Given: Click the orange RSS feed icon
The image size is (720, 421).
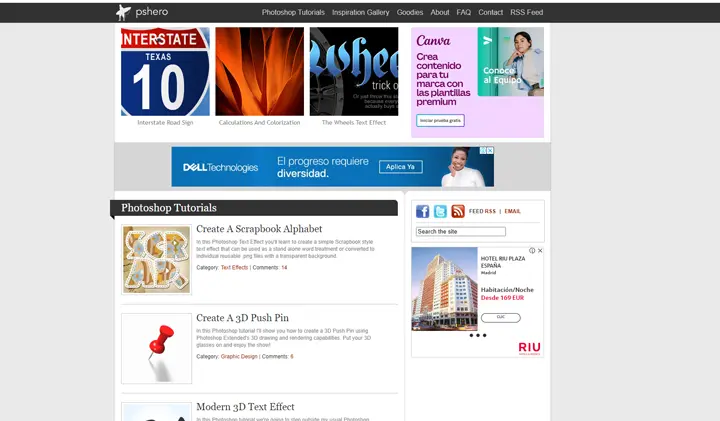Looking at the screenshot, I should pos(458,211).
